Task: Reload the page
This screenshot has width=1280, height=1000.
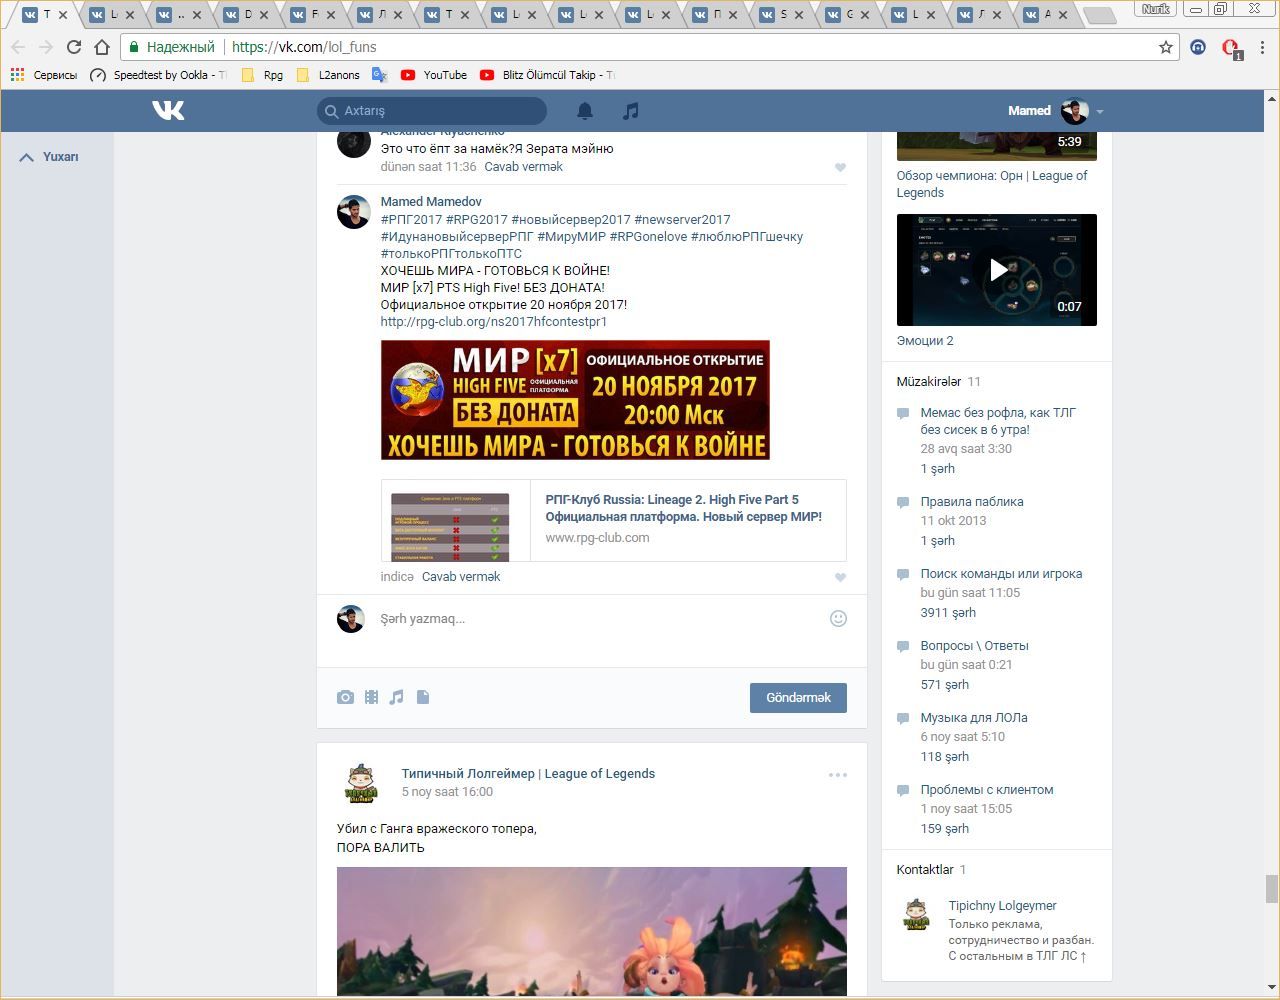Action: click(73, 47)
